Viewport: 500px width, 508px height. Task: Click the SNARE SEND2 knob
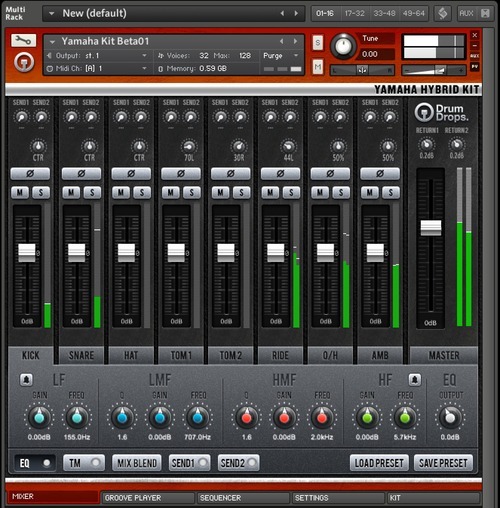tap(91, 117)
